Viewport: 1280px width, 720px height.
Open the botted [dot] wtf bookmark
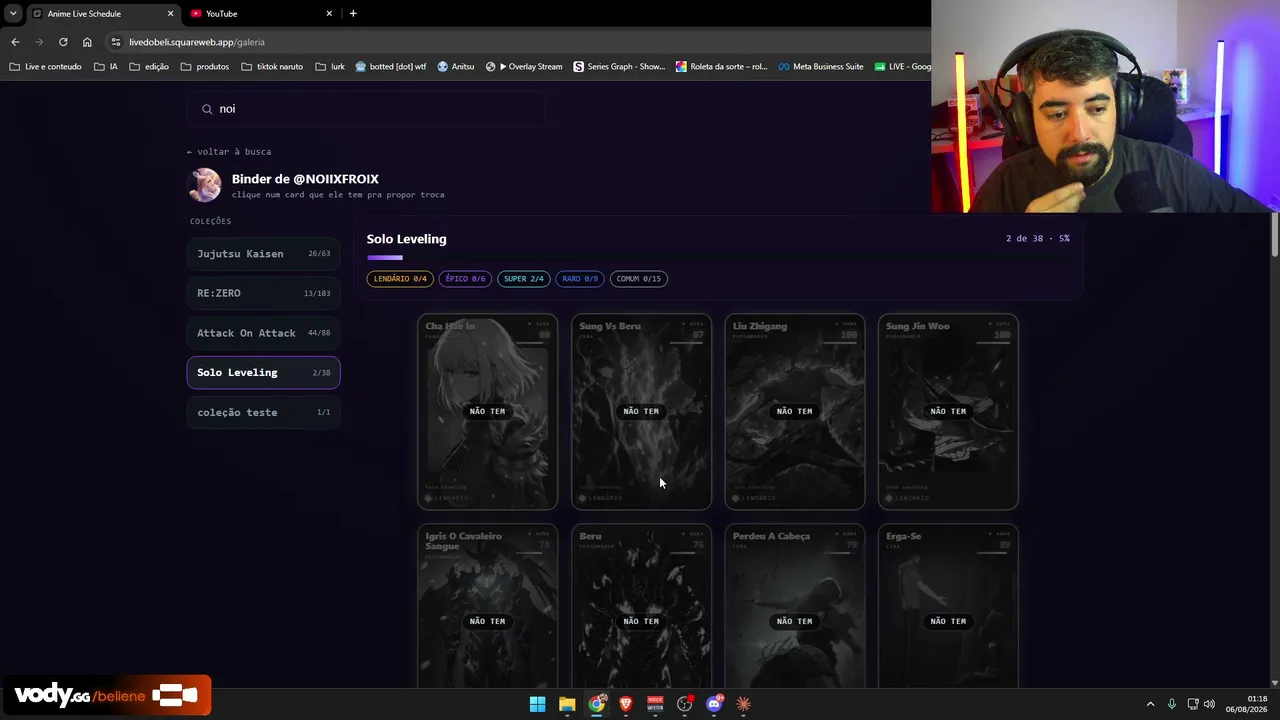[391, 67]
